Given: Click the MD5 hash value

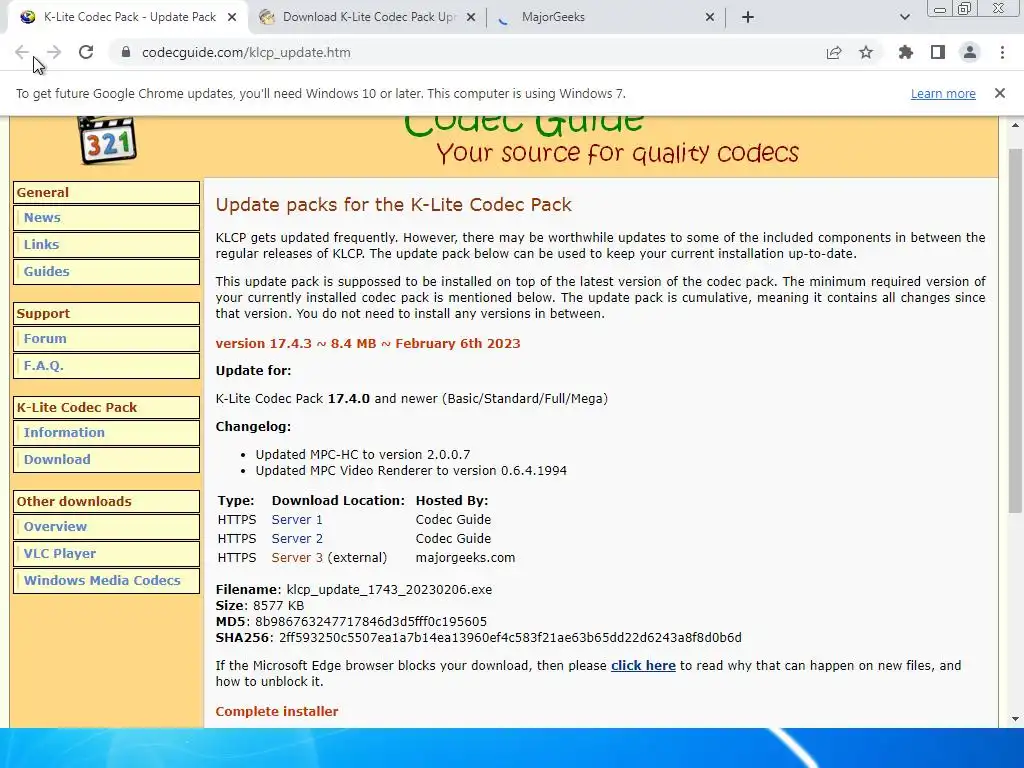Looking at the screenshot, I should (x=370, y=622).
